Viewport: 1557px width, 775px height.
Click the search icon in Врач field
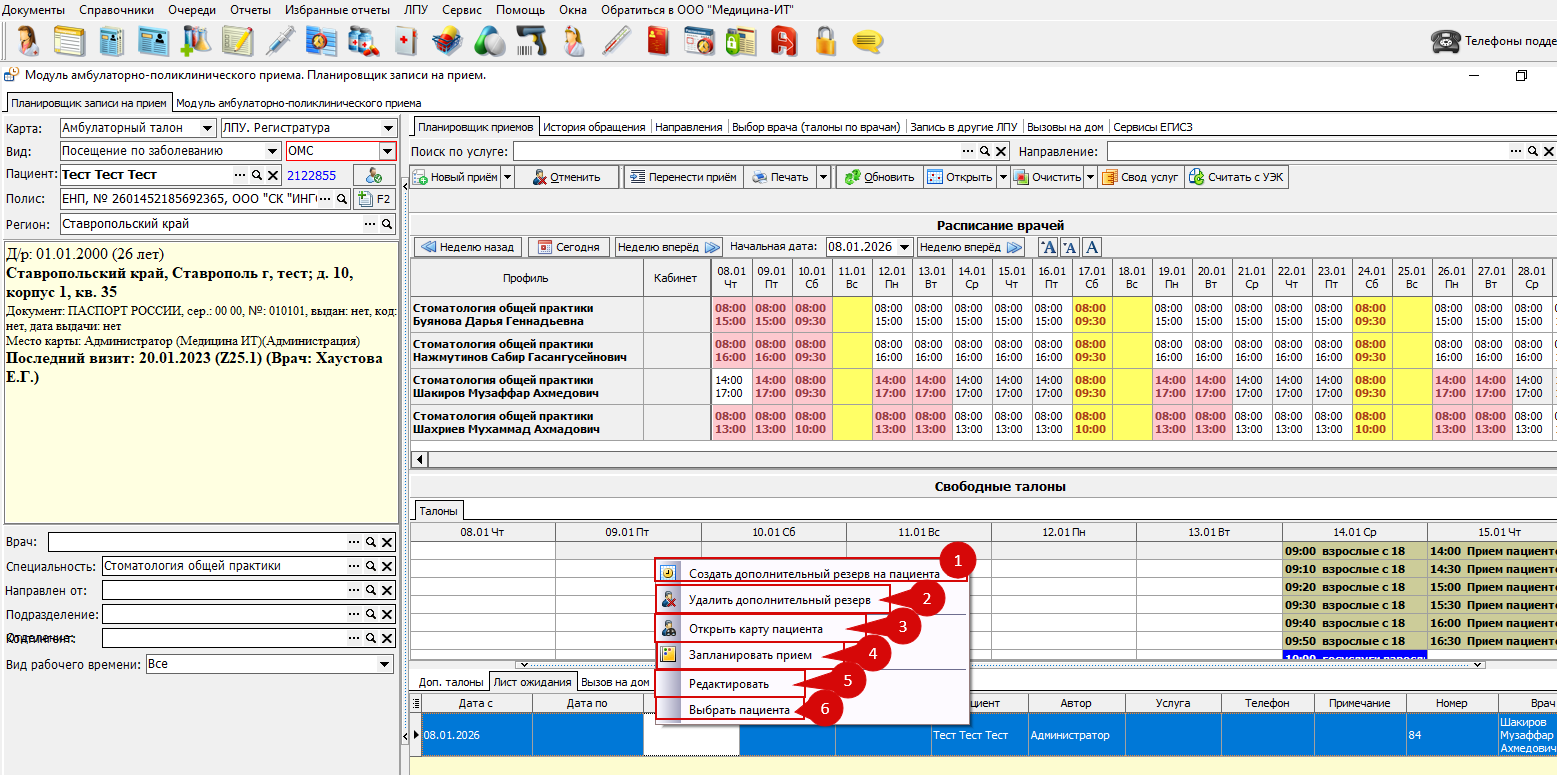370,542
